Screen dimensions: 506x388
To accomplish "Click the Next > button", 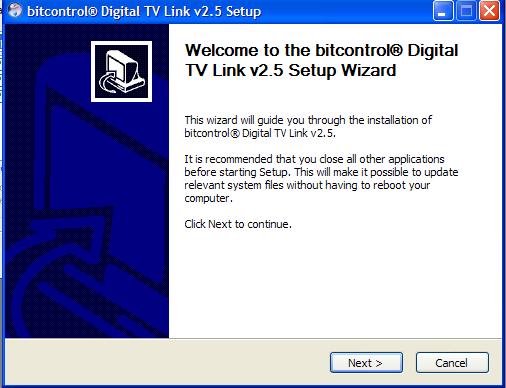I will [x=366, y=362].
